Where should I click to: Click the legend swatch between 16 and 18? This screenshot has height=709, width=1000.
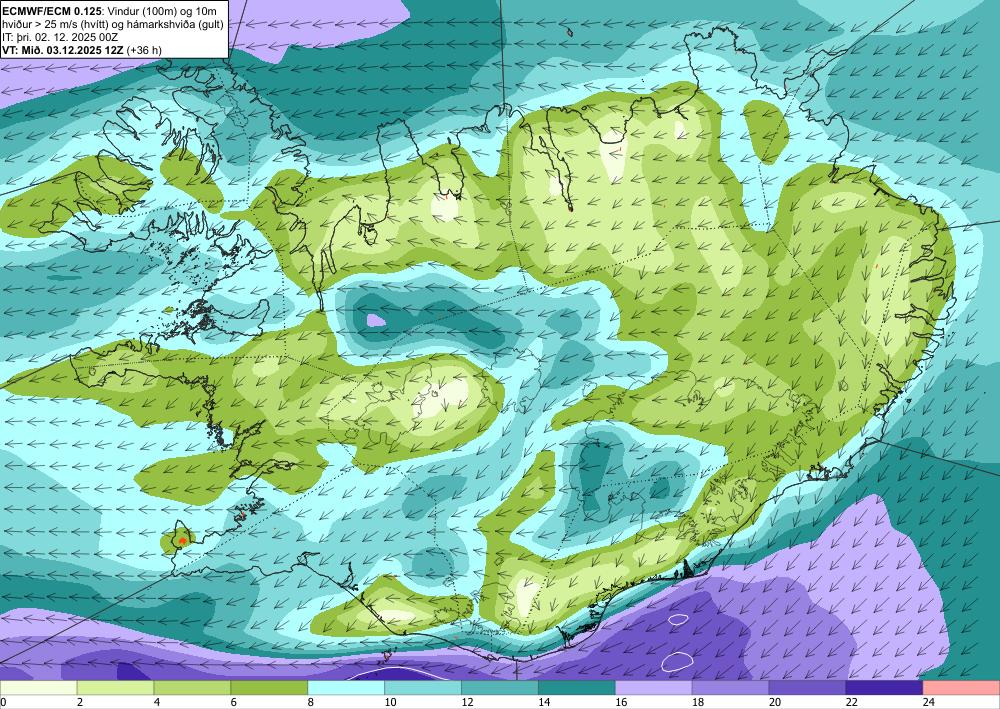pyautogui.click(x=653, y=688)
